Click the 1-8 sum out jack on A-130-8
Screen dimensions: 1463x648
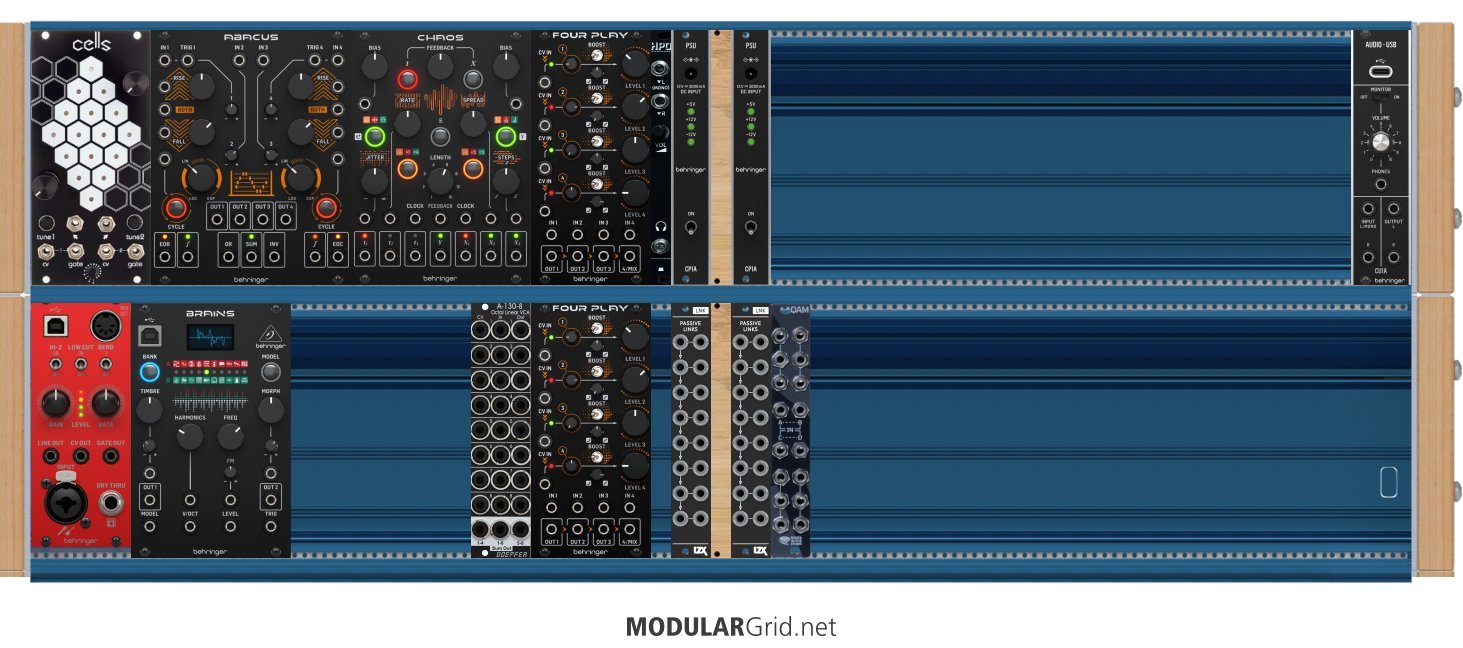point(501,530)
